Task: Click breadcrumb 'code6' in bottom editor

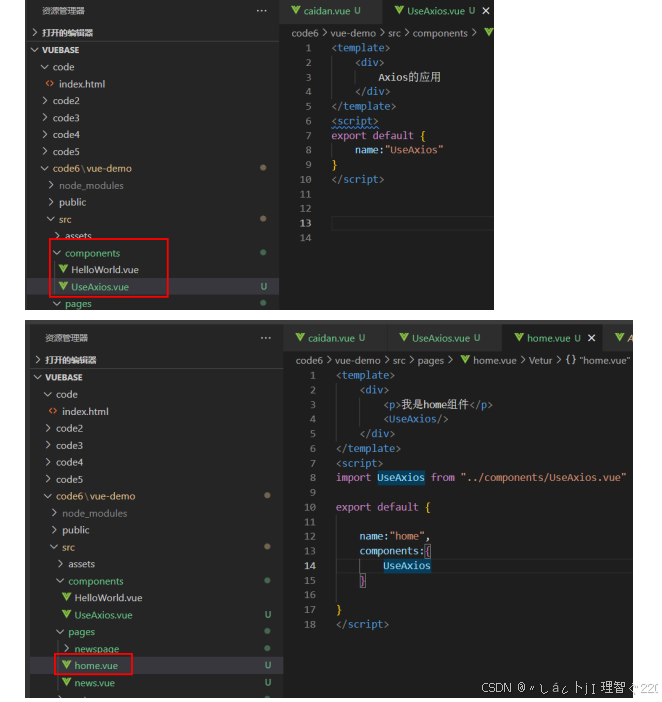Action: pyautogui.click(x=309, y=360)
